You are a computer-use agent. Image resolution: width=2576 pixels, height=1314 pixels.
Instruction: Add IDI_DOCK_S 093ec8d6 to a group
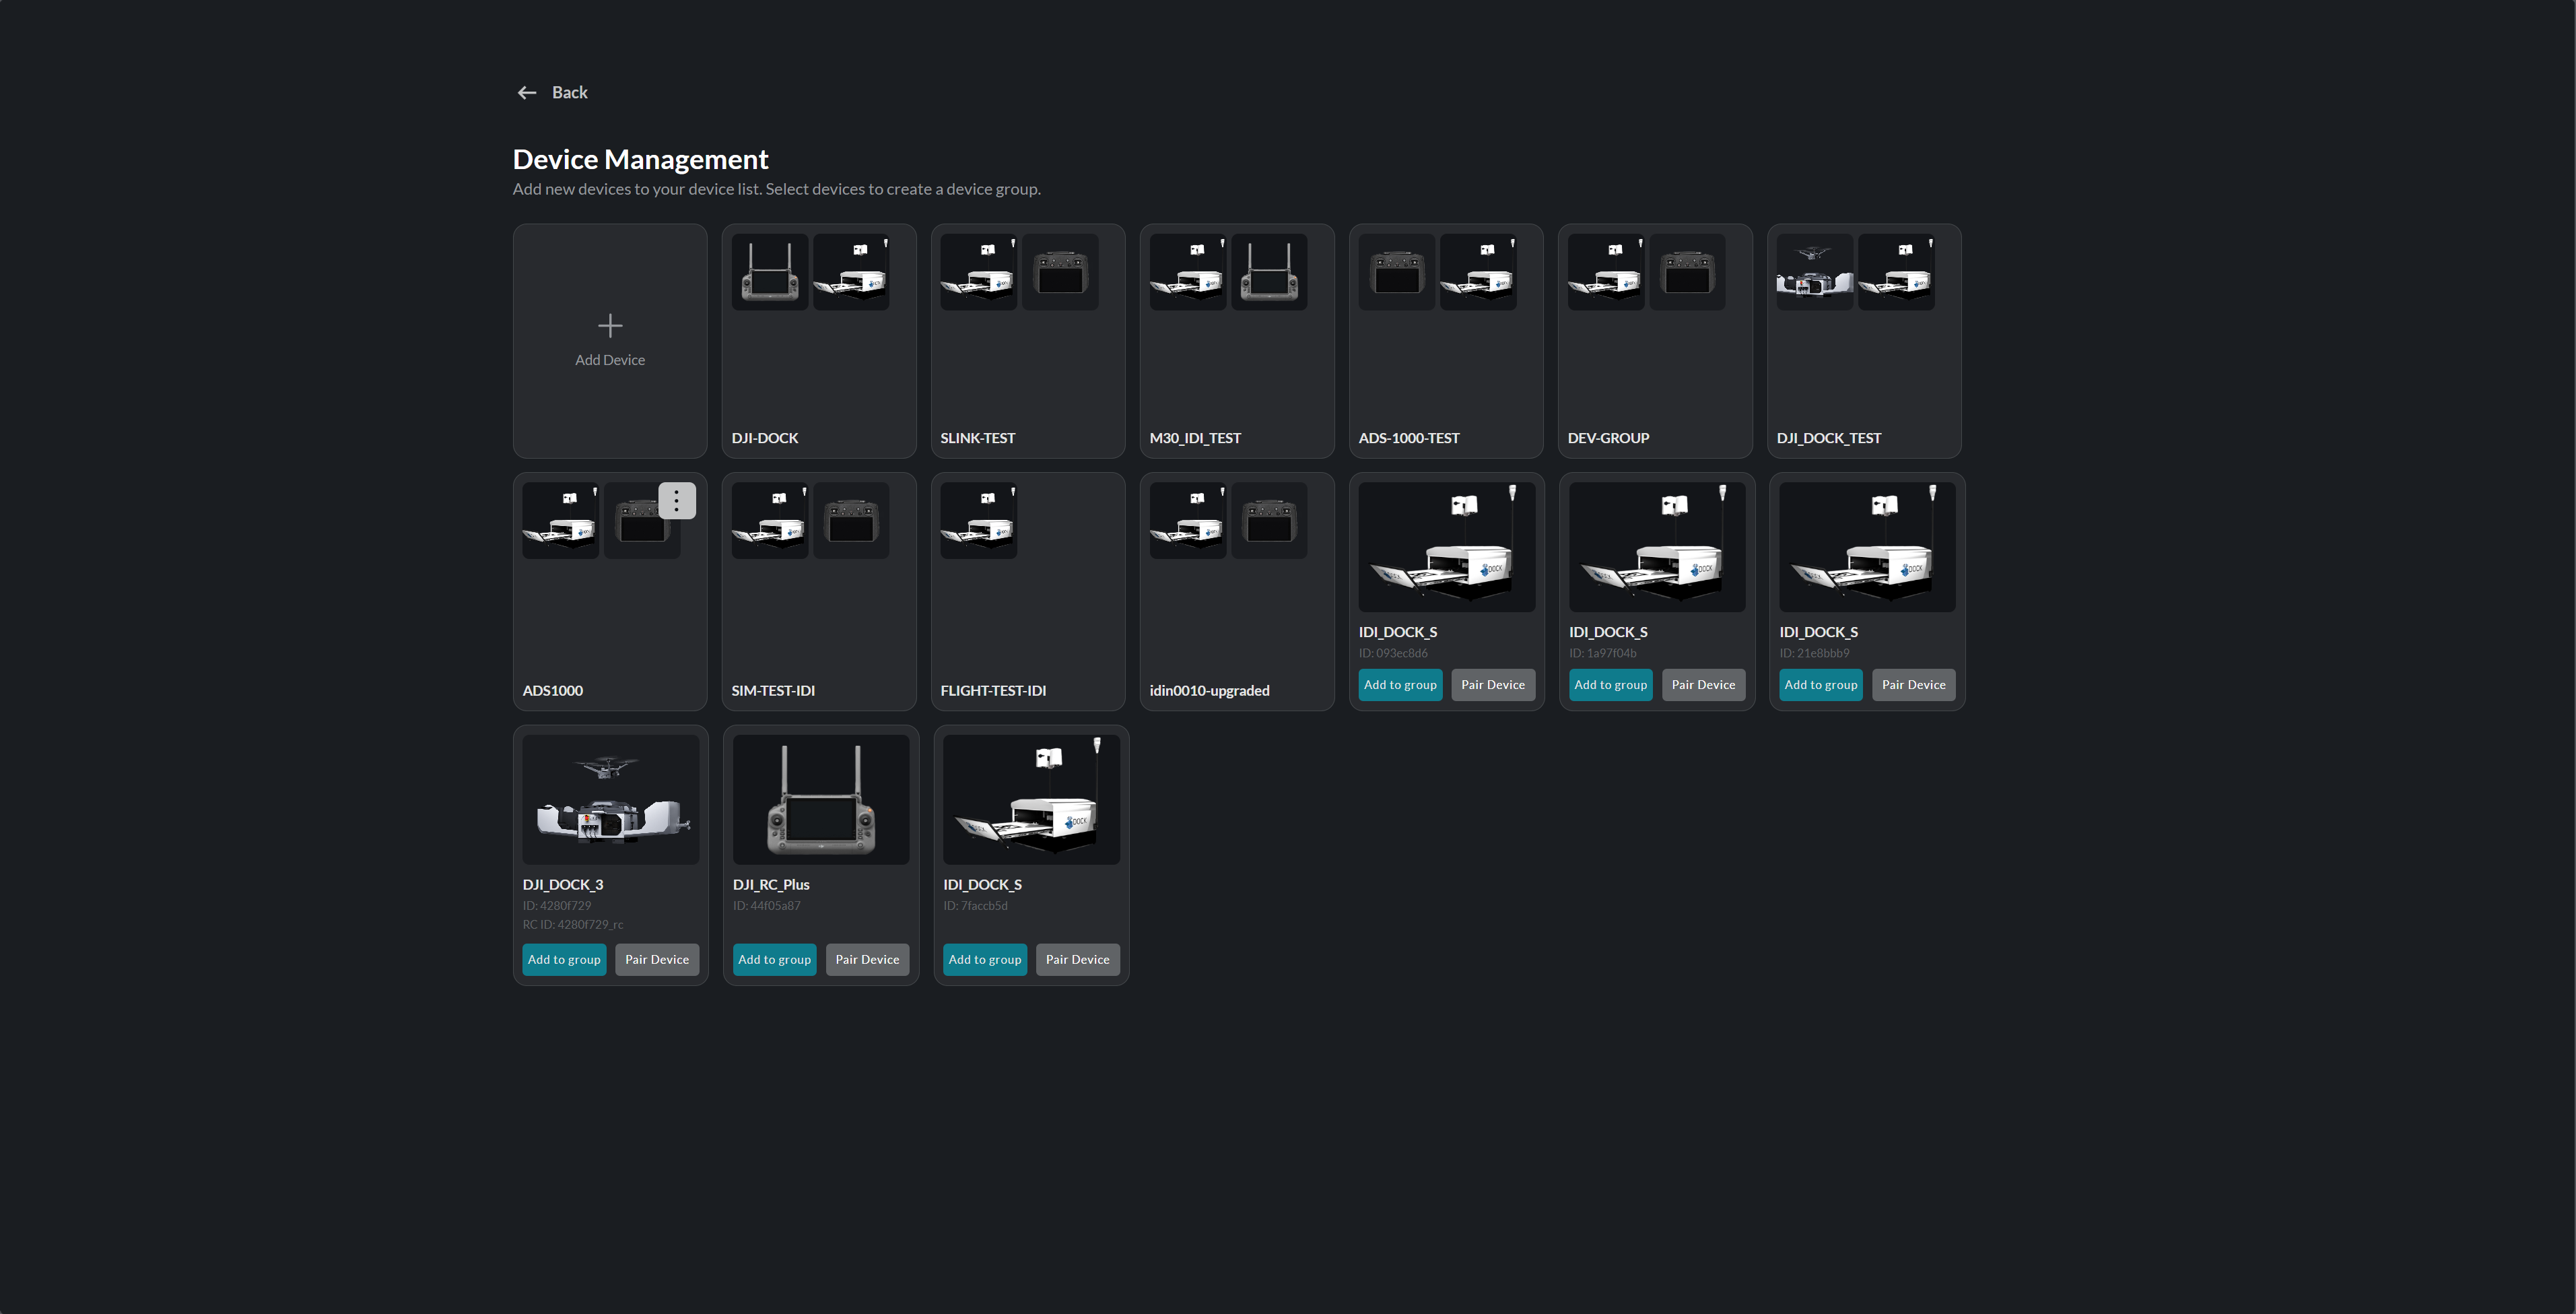[x=1399, y=684]
